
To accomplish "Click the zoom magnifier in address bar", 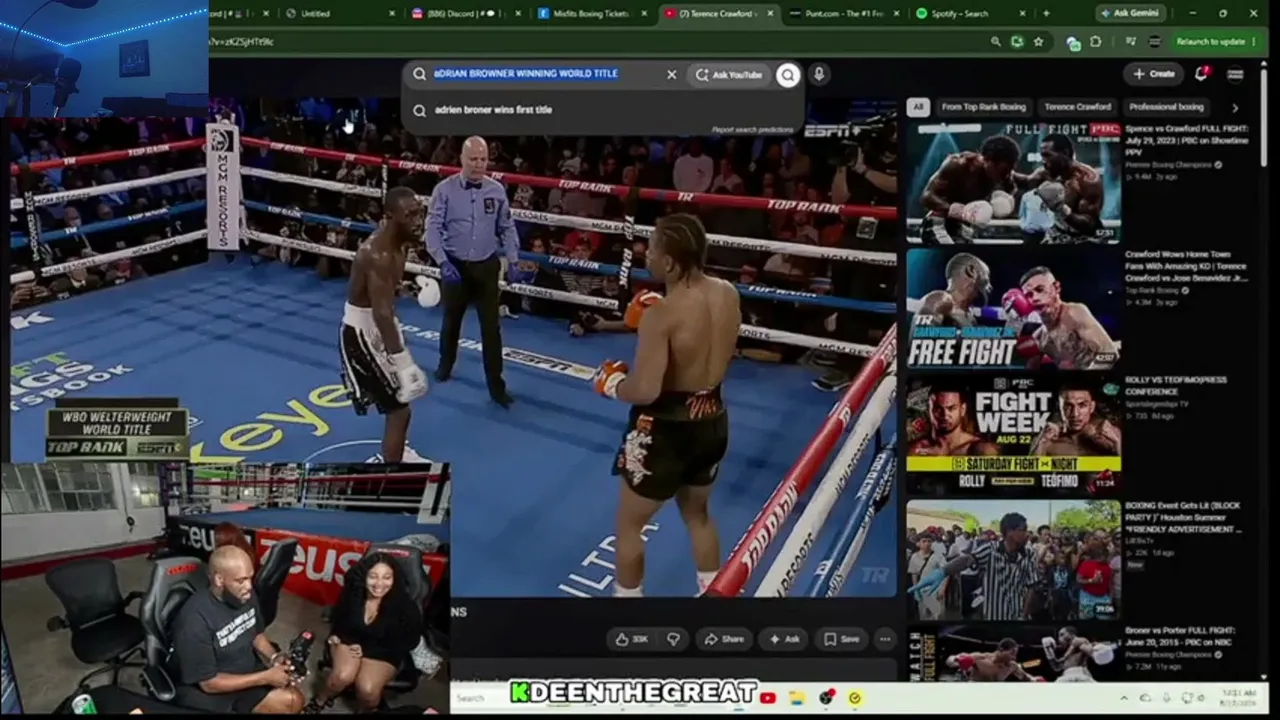I will point(996,42).
